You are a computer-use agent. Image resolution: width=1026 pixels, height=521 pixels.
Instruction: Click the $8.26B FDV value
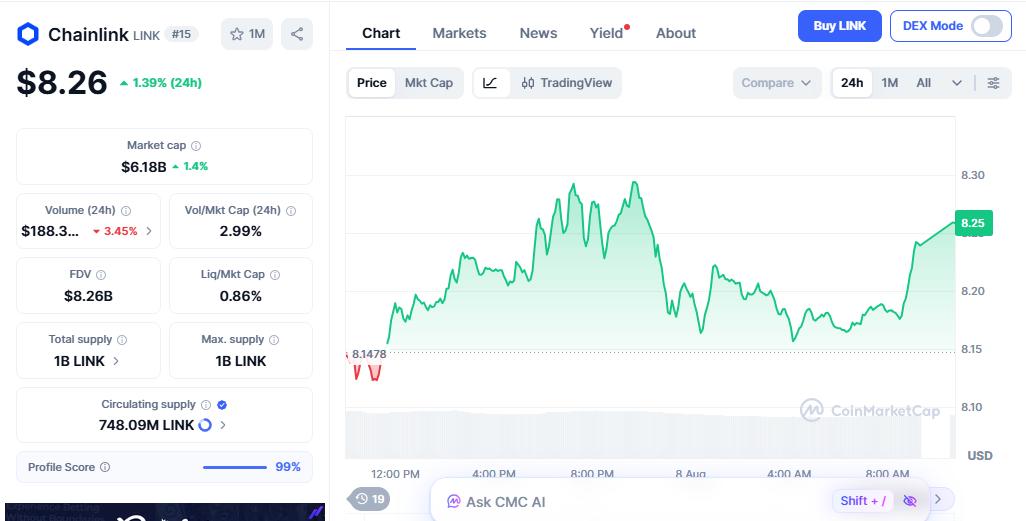(88, 296)
